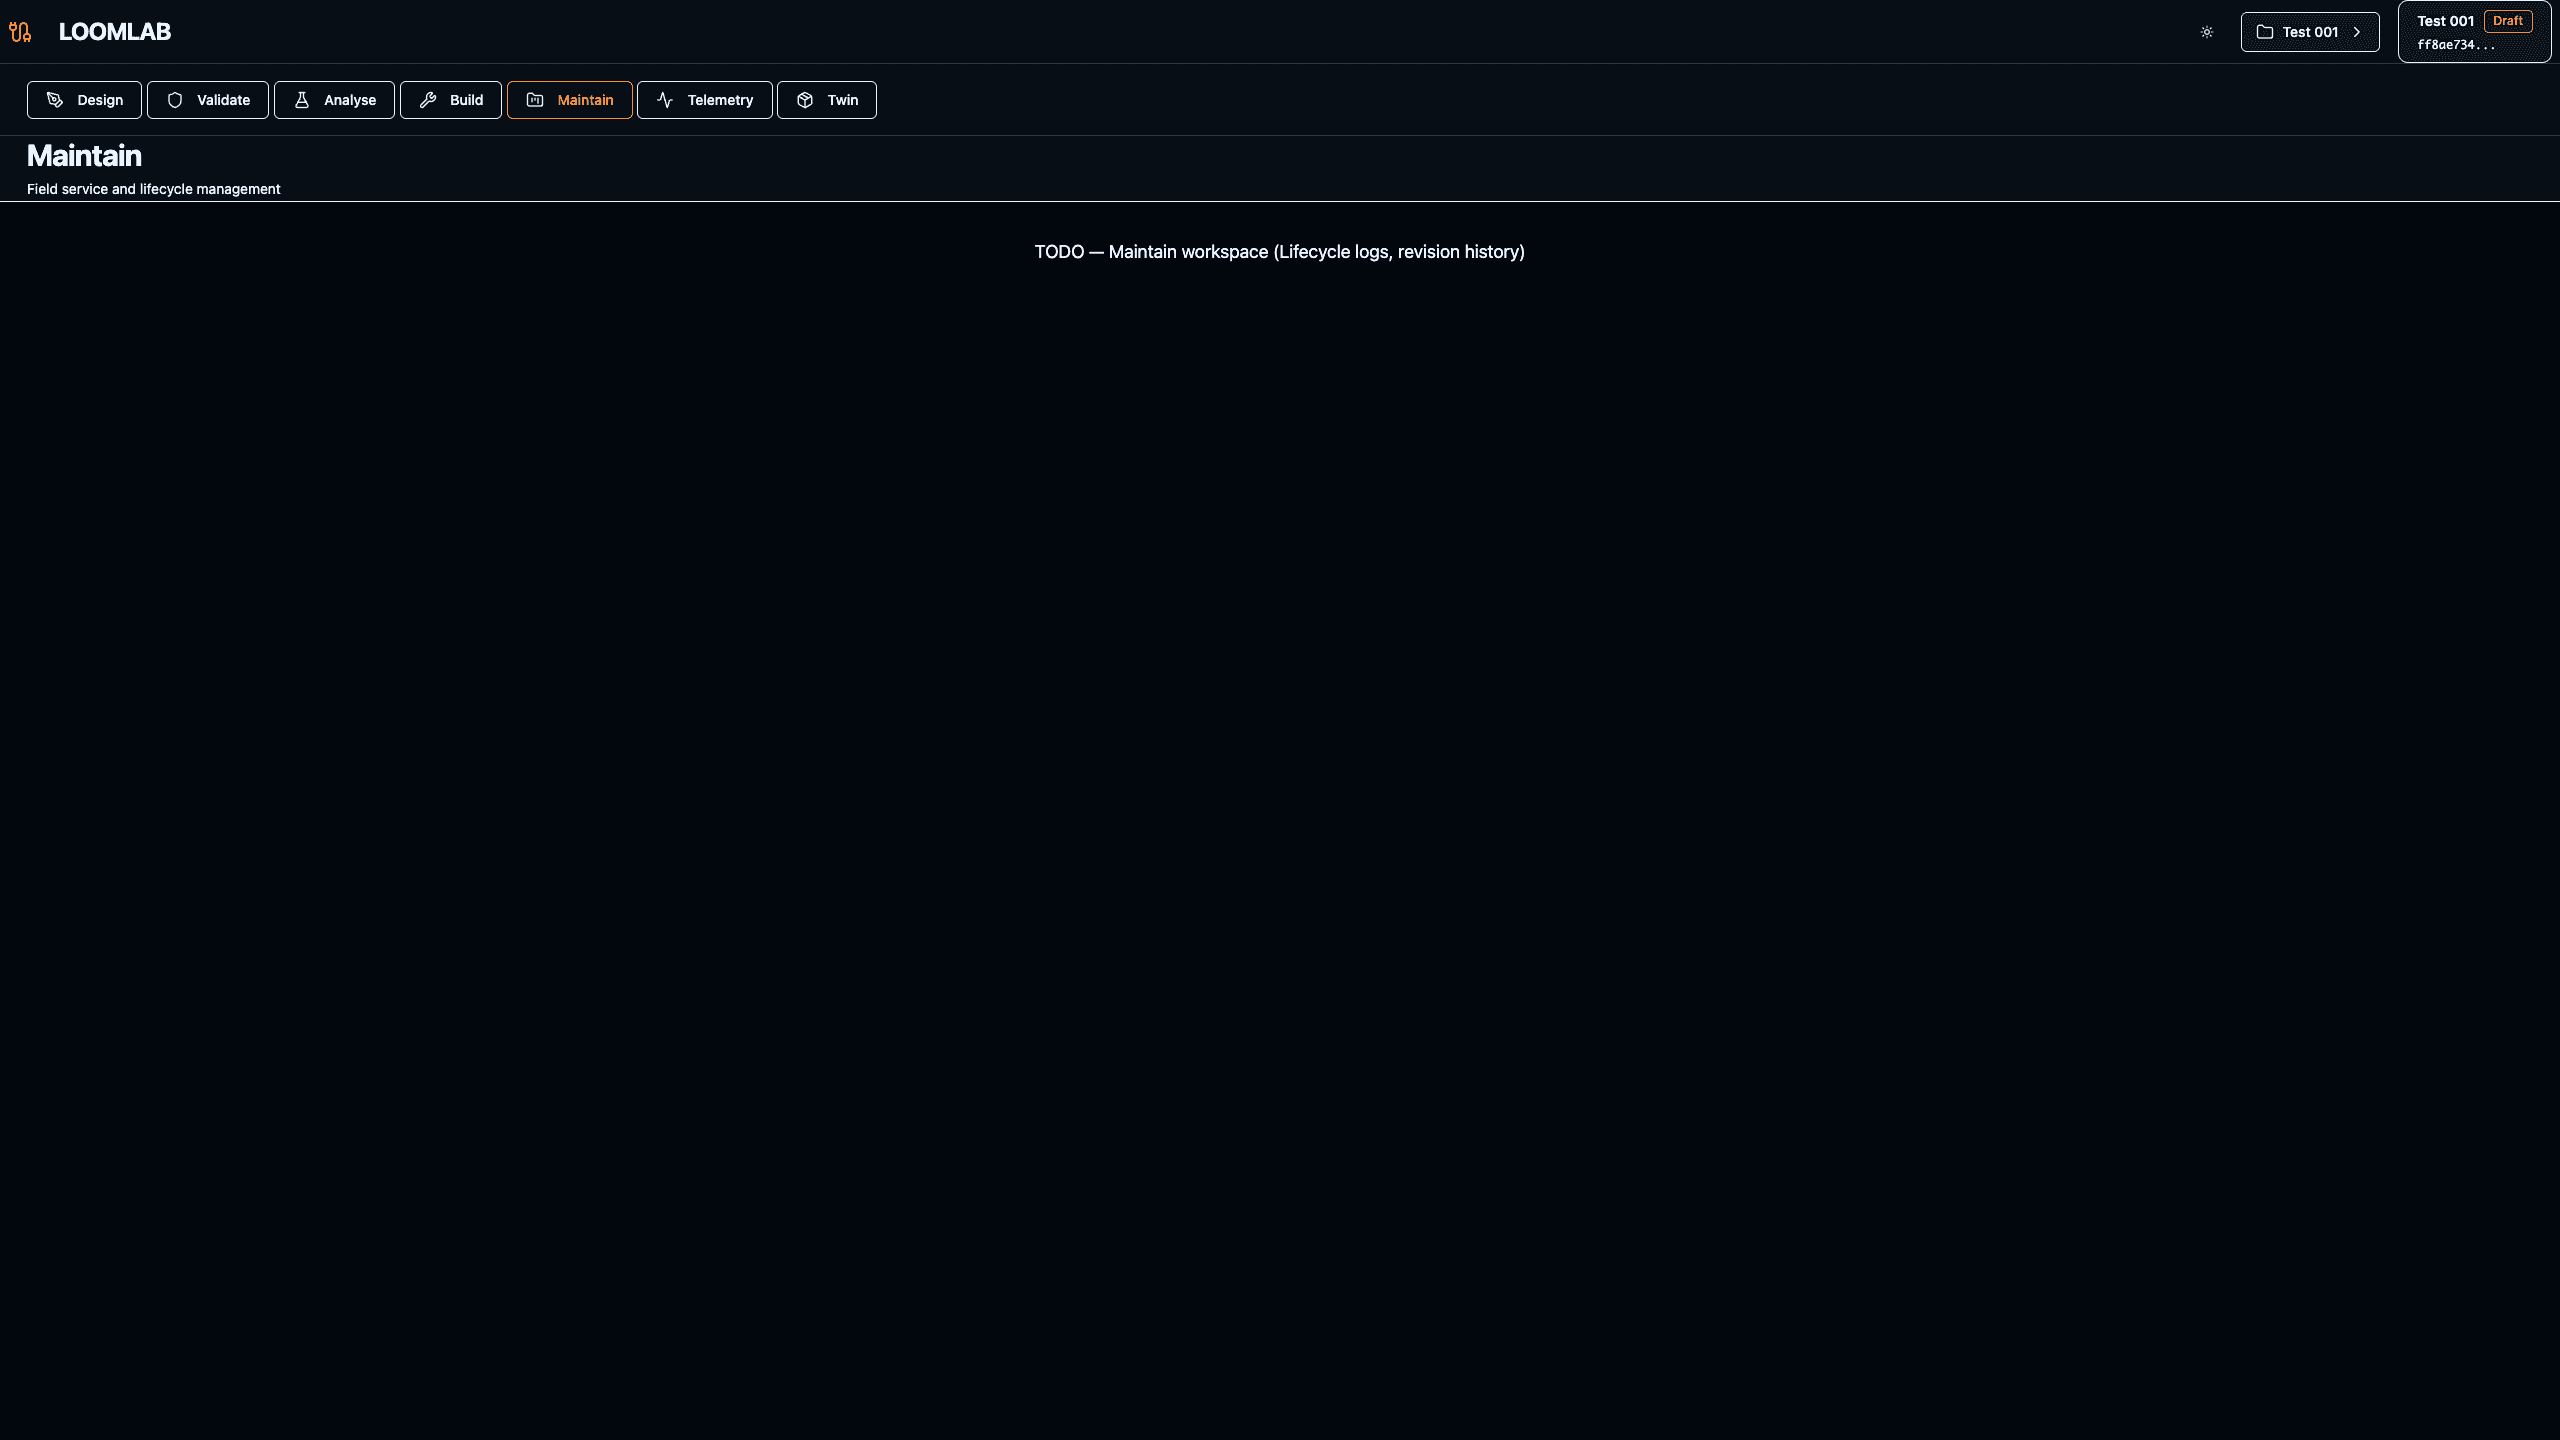This screenshot has height=1440, width=2560.
Task: Select the cube icon in the Twin button
Action: 806,99
